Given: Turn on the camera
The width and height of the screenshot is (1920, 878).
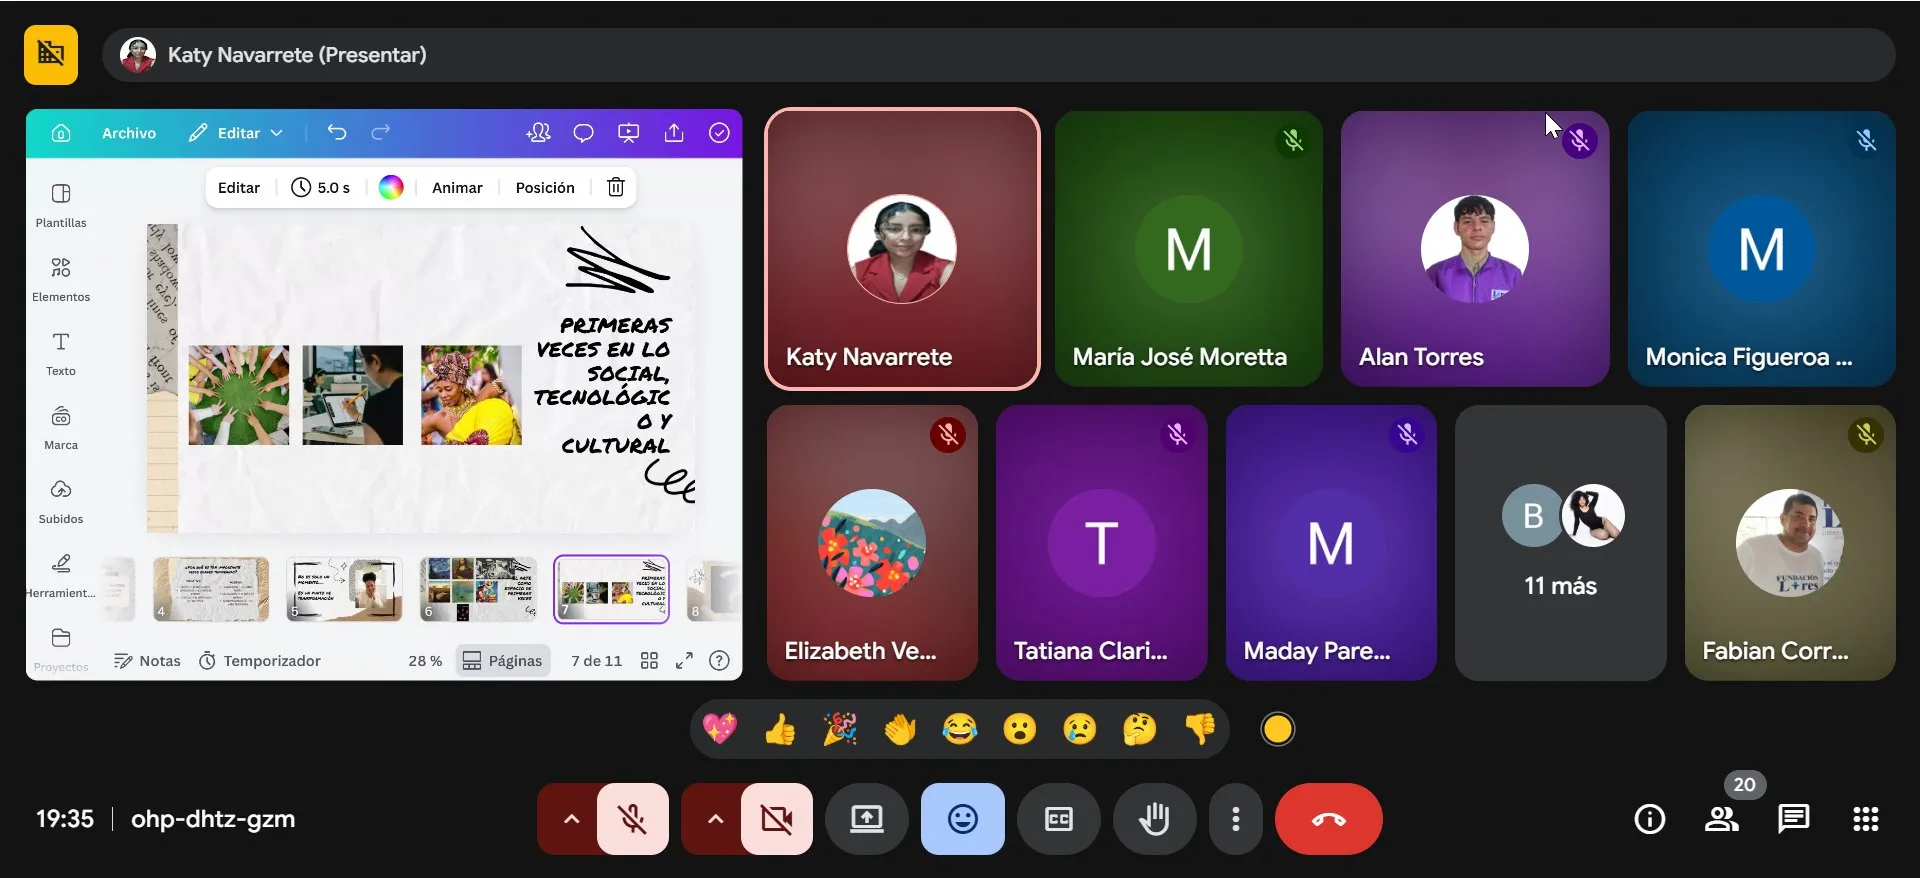Looking at the screenshot, I should (776, 819).
